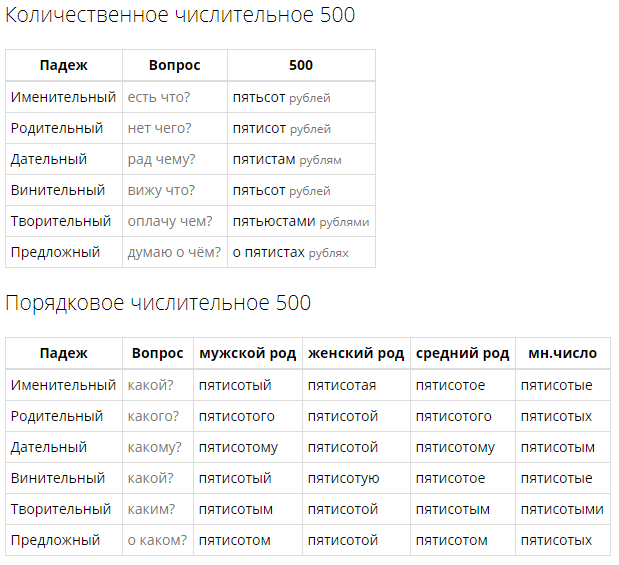
Task: Click the question "оплачу чем?"
Action: [x=170, y=221]
